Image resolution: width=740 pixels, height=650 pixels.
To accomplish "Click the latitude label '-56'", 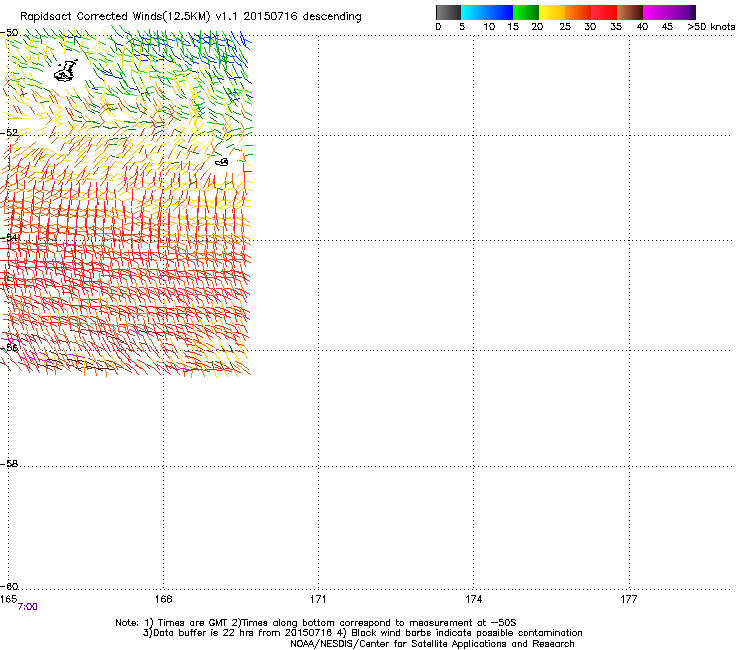I will pyautogui.click(x=9, y=347).
